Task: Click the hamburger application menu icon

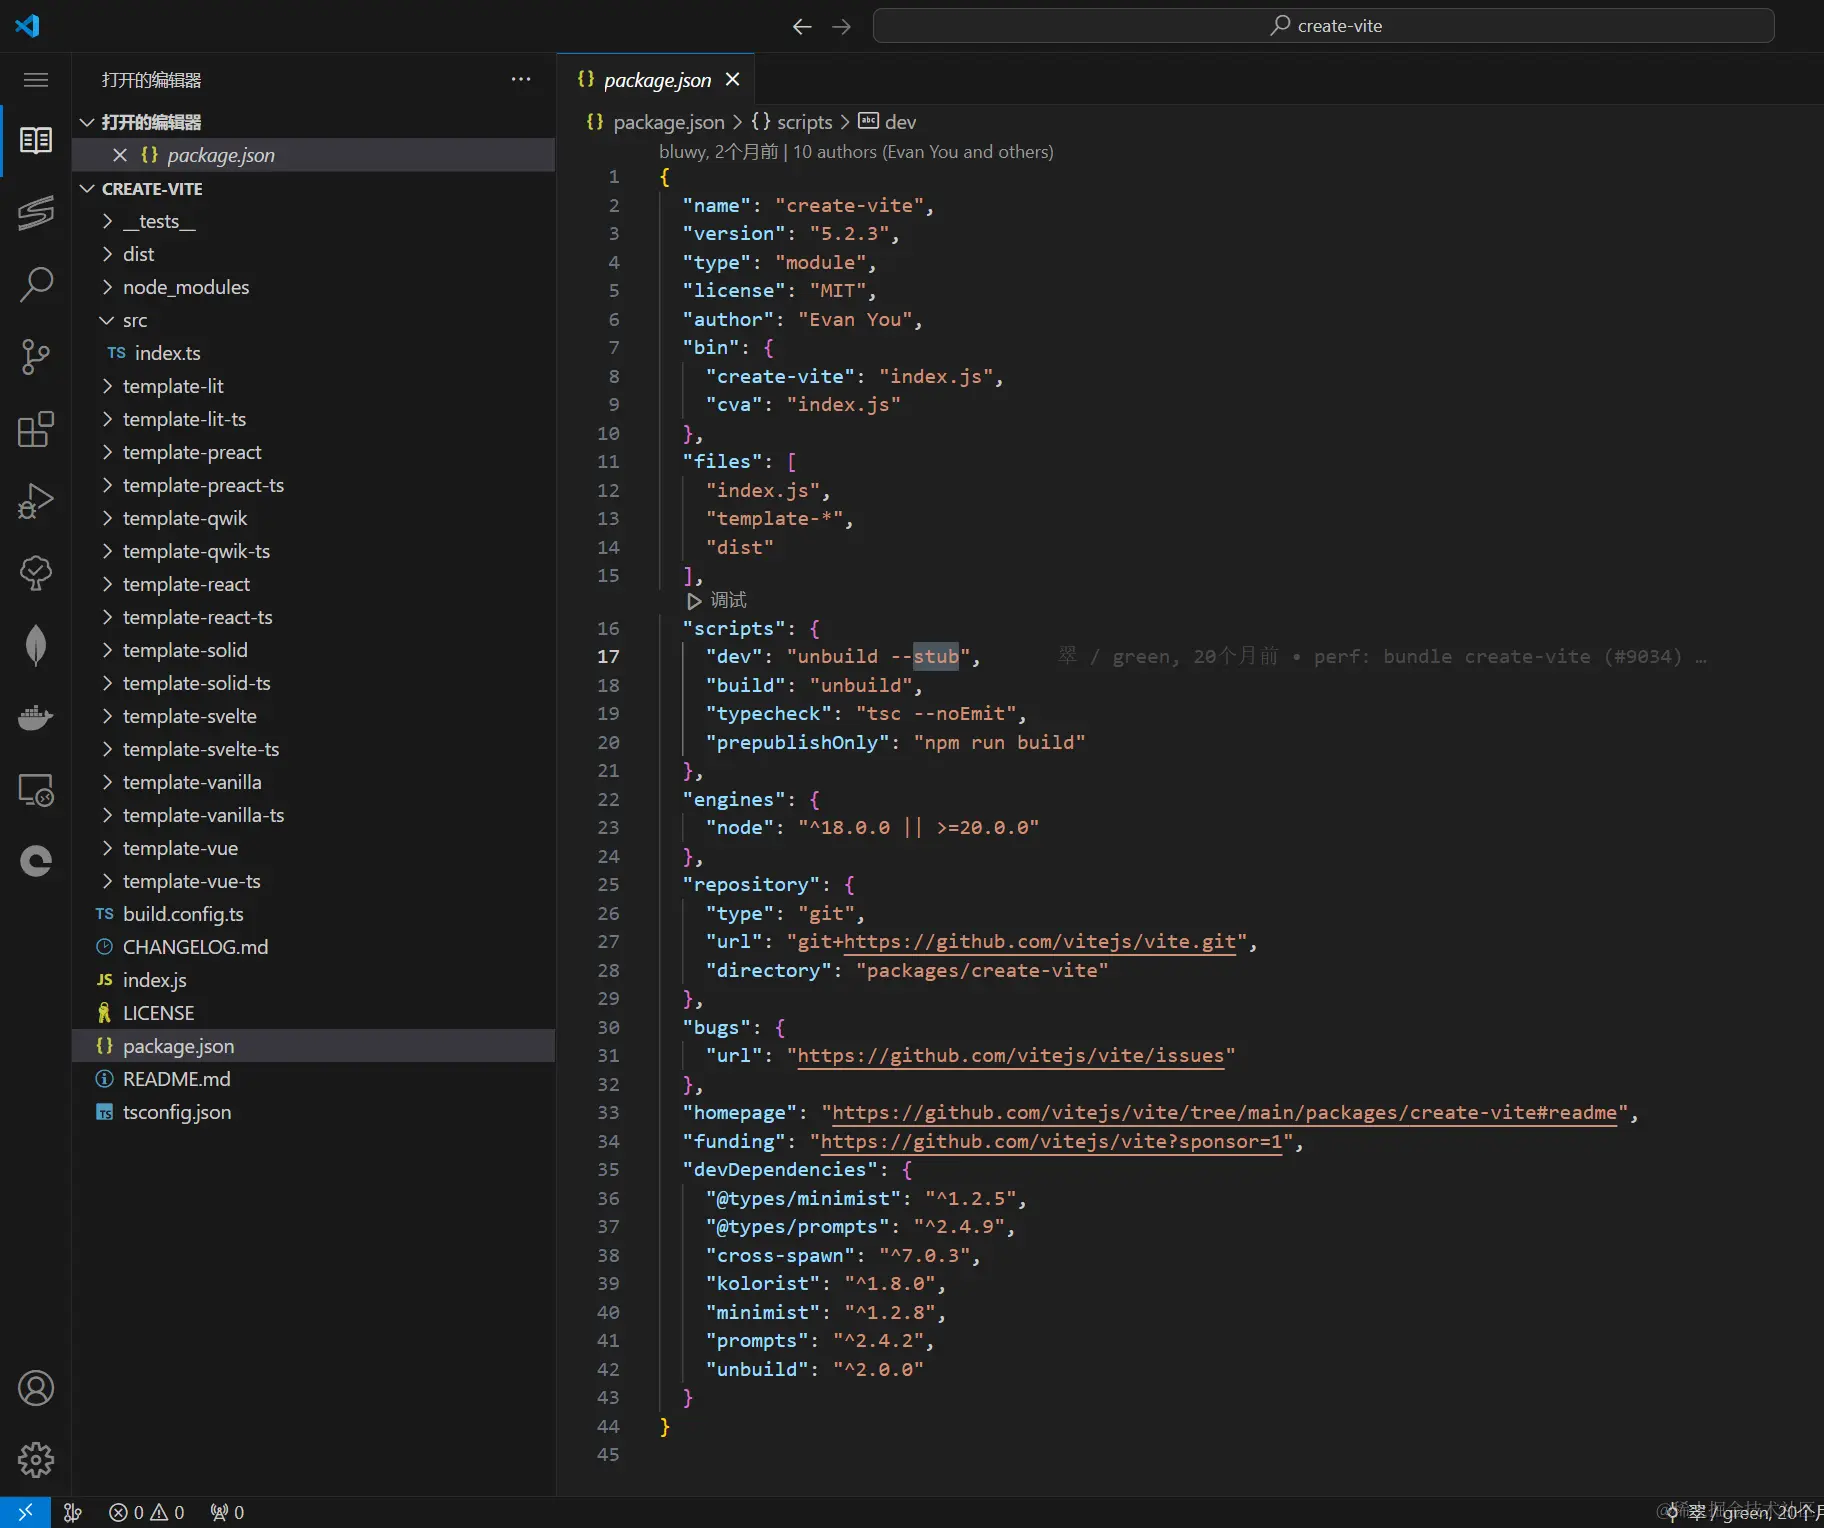Action: (36, 80)
